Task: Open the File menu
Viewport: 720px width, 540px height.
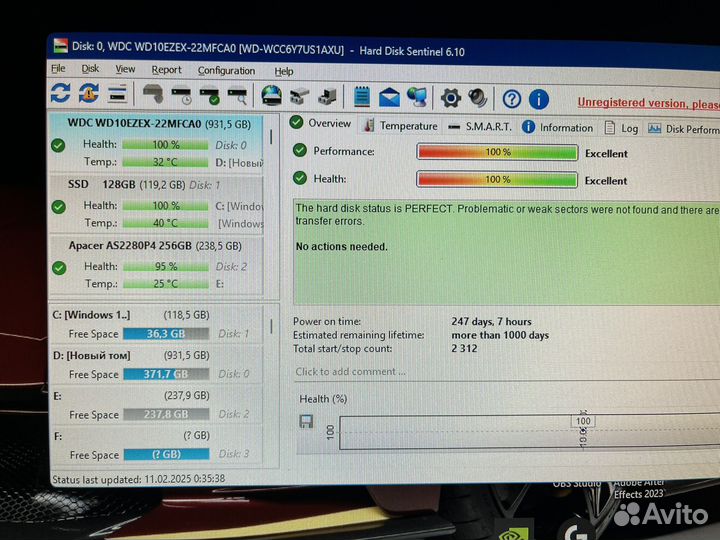Action: (58, 68)
